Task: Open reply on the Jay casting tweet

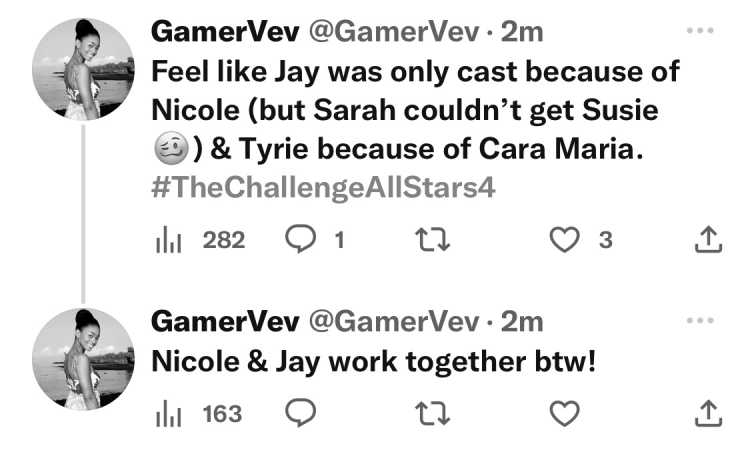Action: click(x=300, y=239)
